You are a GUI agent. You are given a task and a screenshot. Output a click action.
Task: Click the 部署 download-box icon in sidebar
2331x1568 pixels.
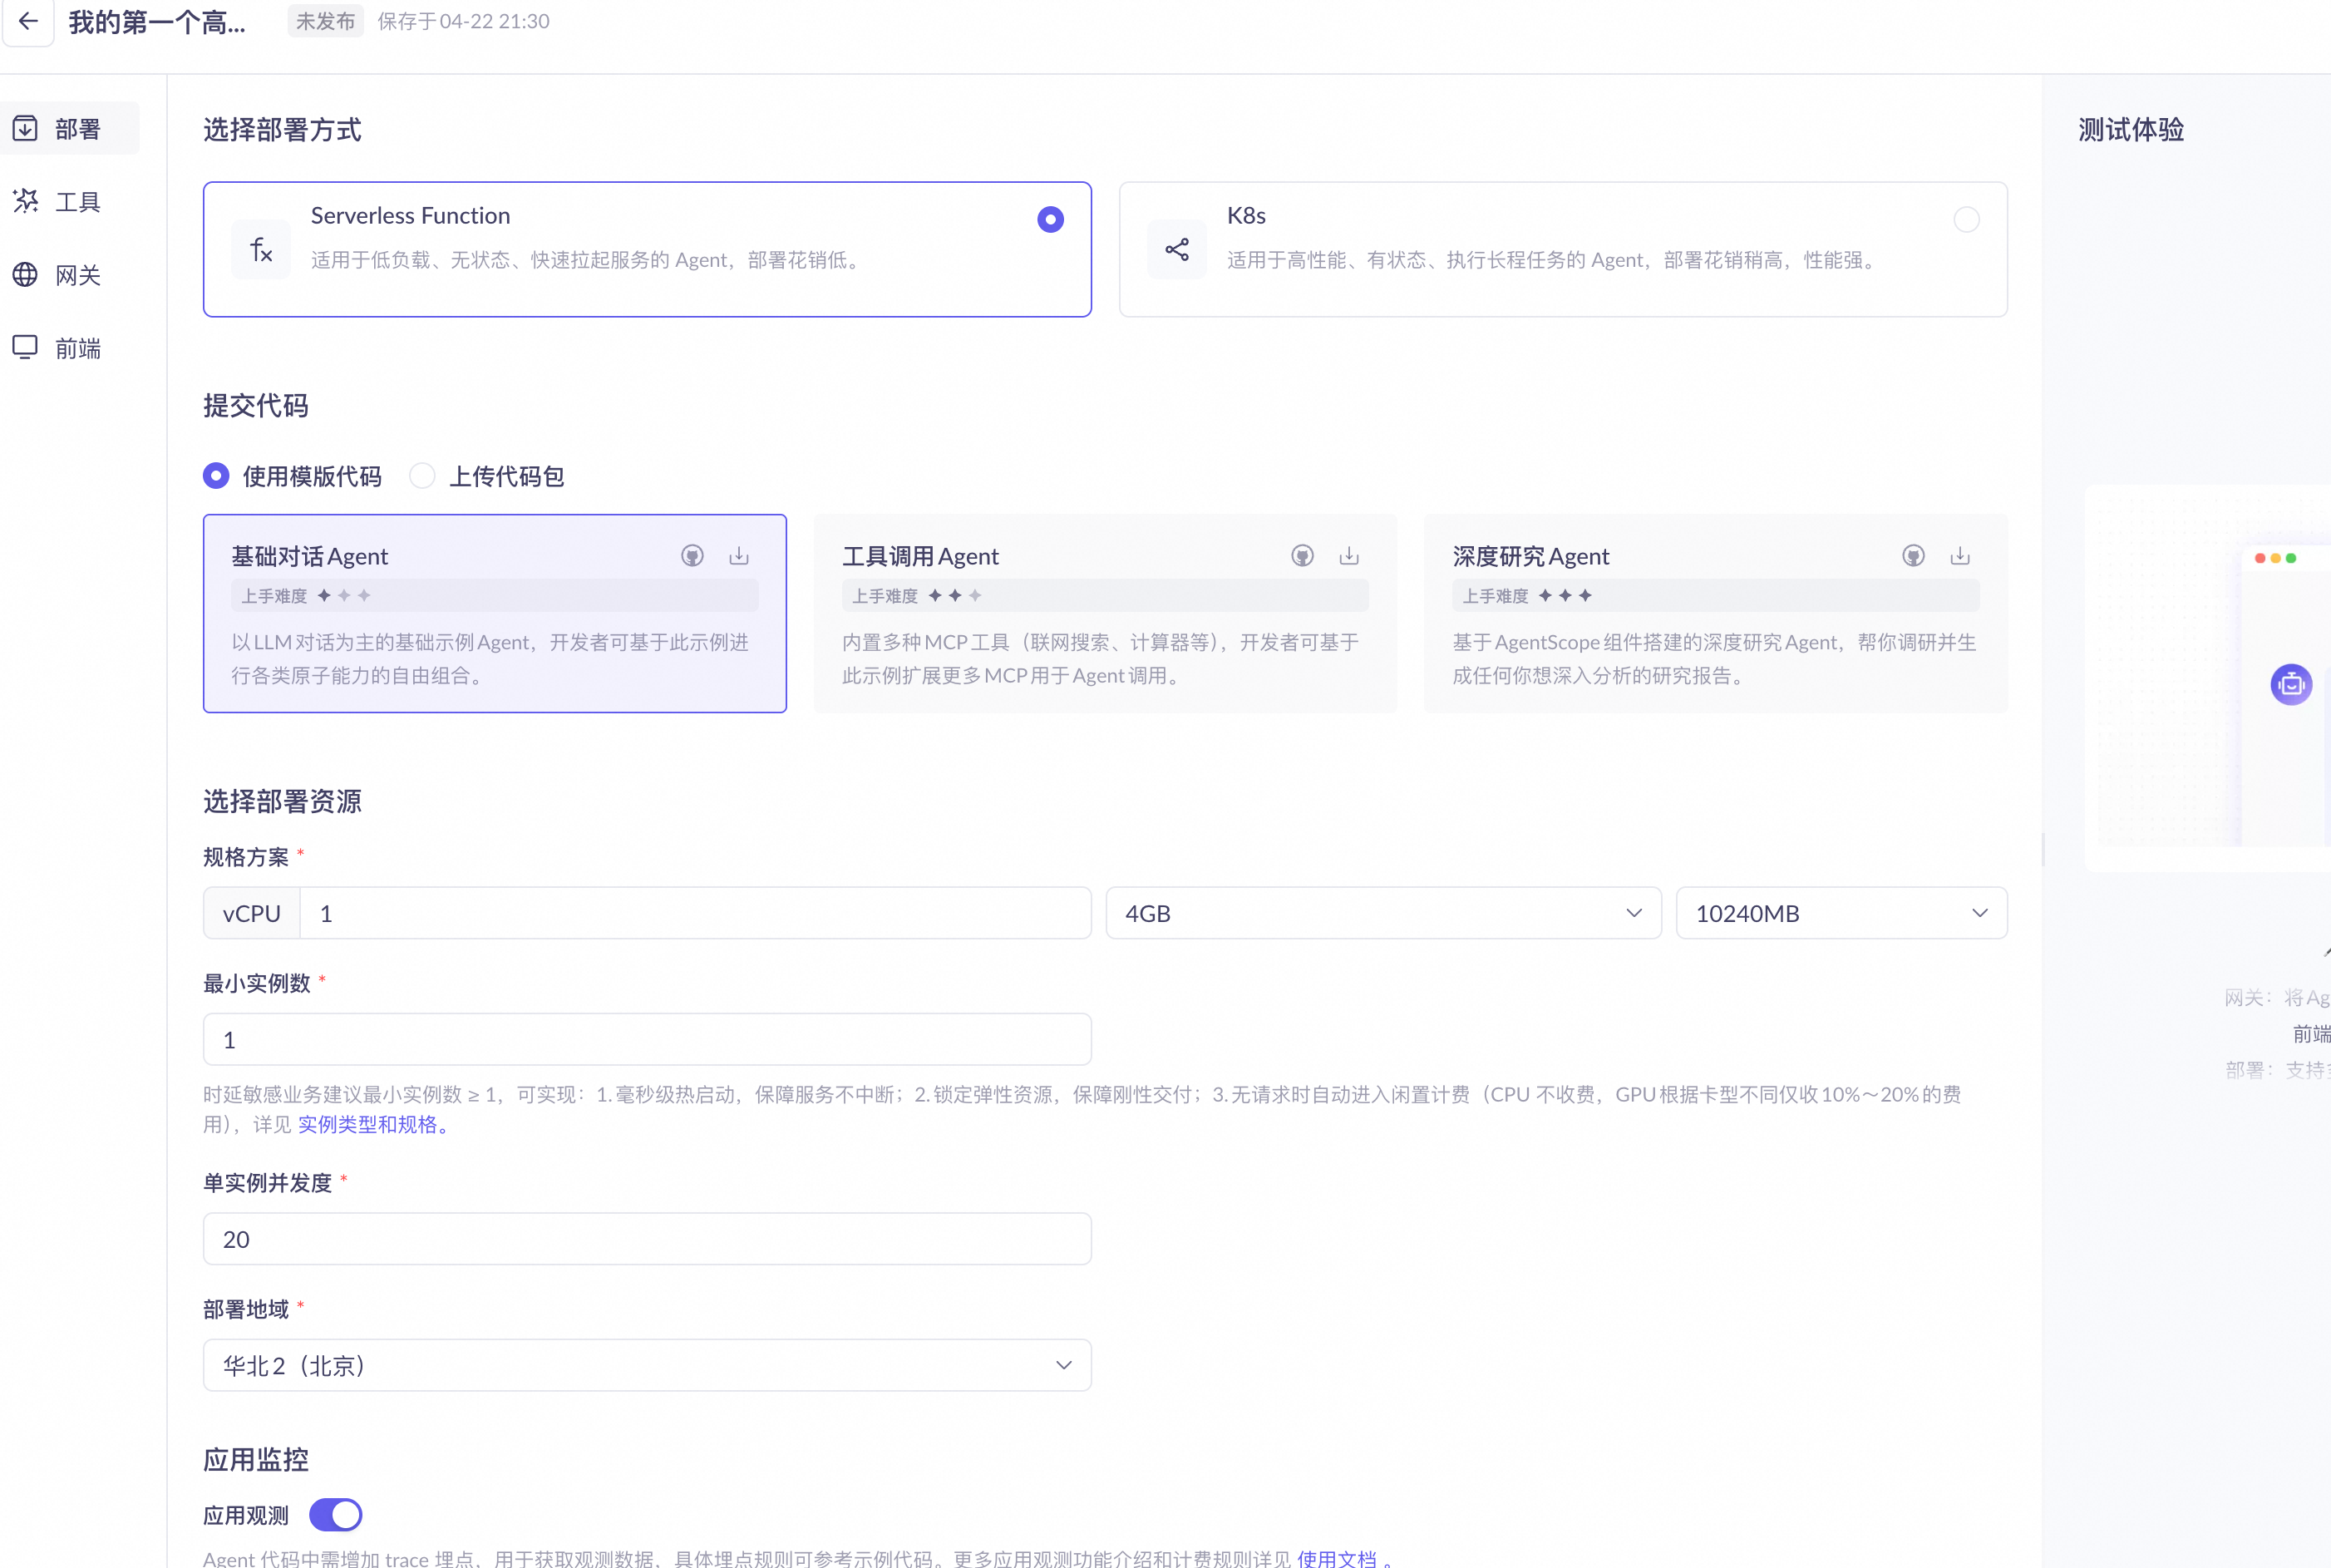[x=25, y=128]
